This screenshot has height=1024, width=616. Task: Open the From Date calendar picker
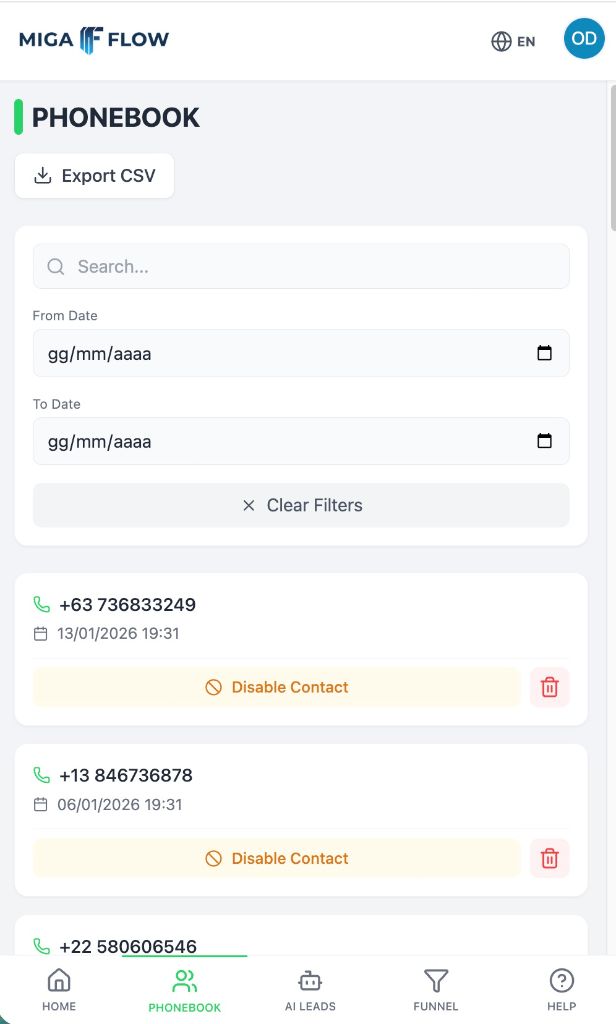[x=544, y=353]
